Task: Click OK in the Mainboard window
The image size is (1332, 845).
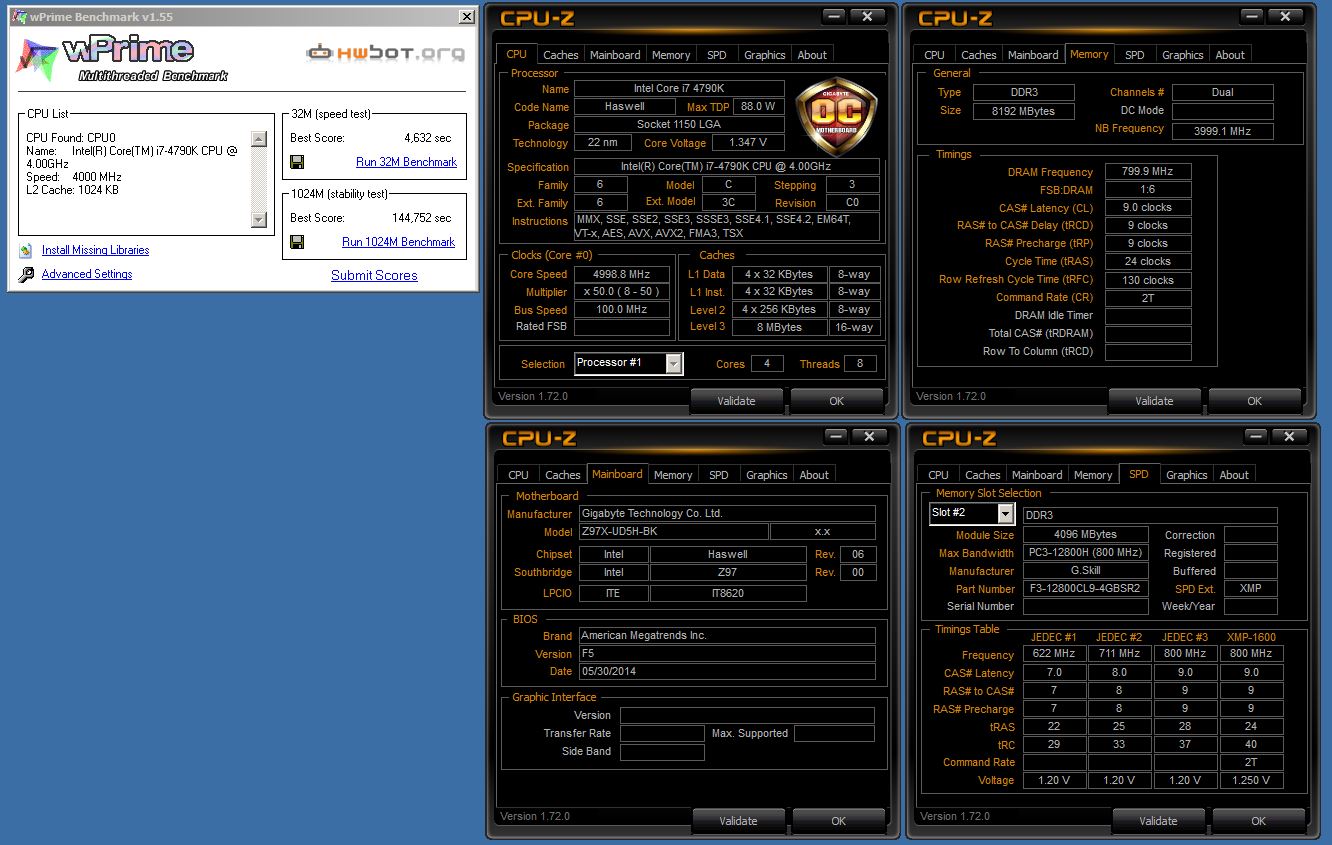Action: 838,821
